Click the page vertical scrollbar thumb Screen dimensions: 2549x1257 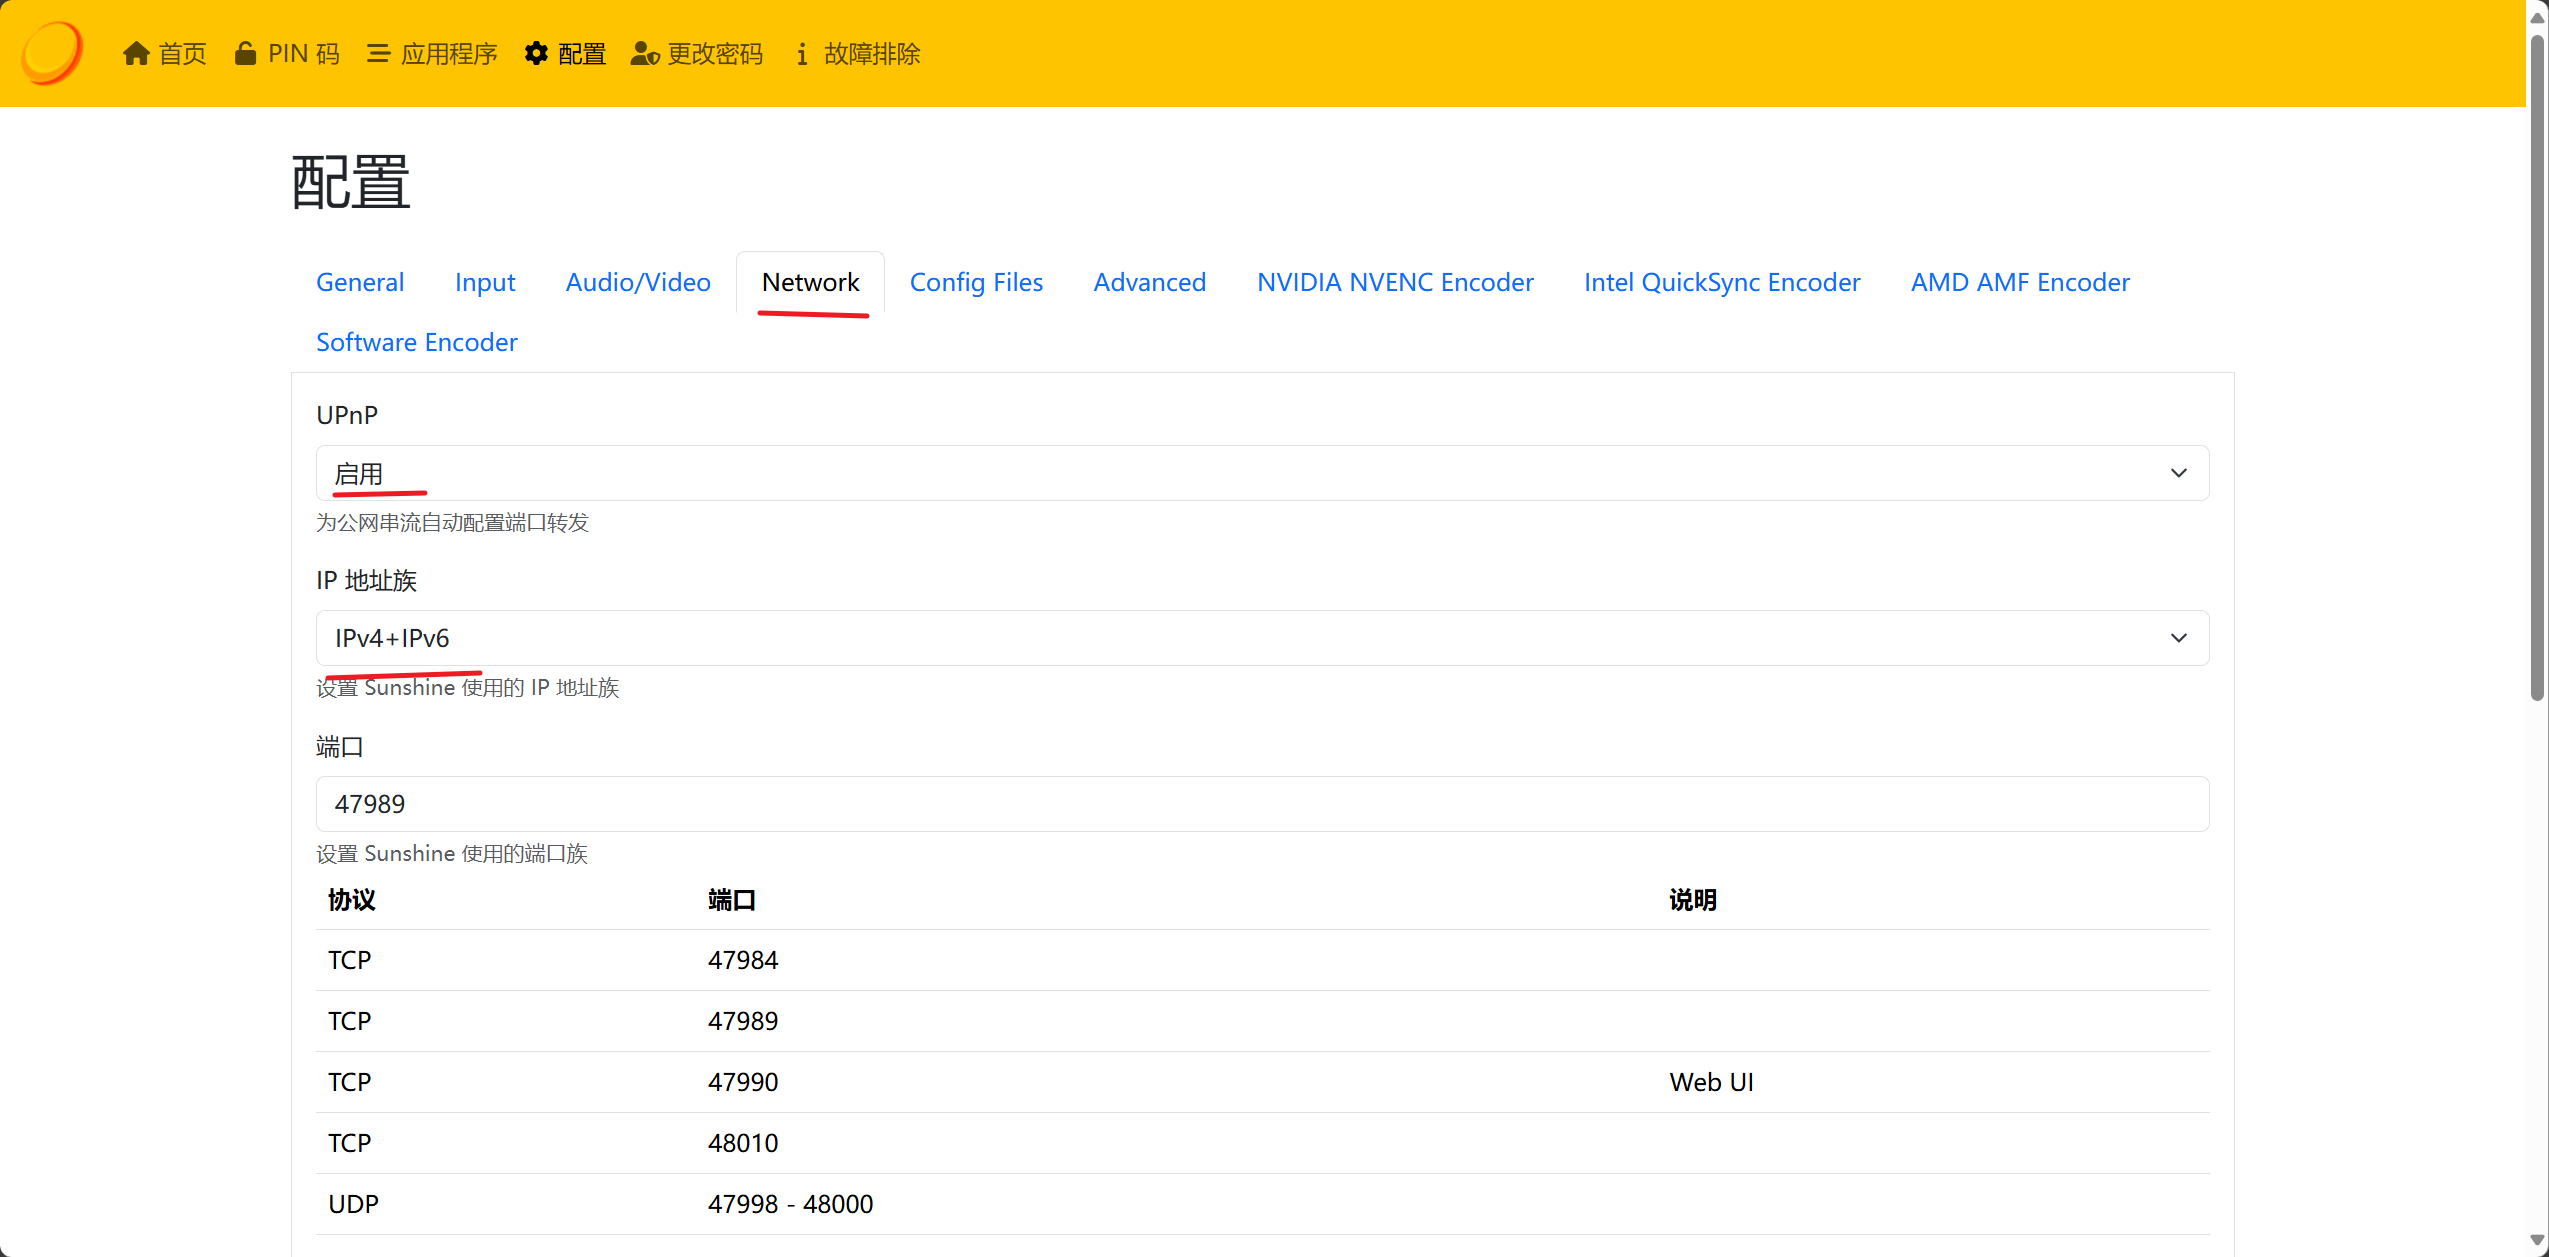[x=2537, y=368]
